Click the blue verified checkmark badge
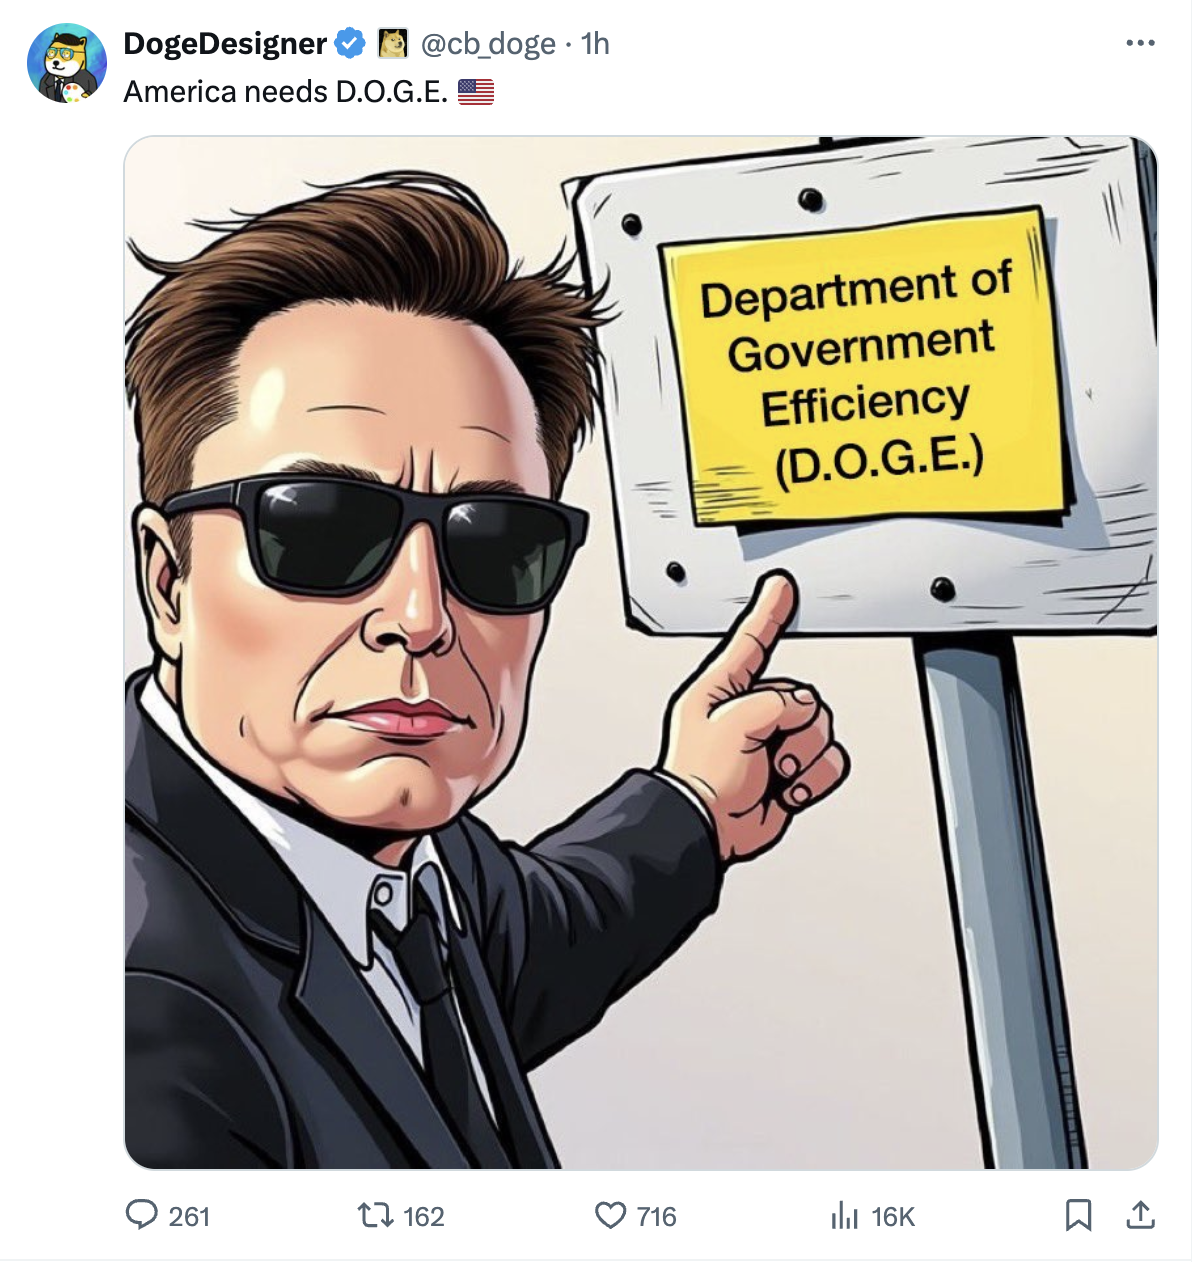The height and width of the screenshot is (1262, 1192). (350, 43)
